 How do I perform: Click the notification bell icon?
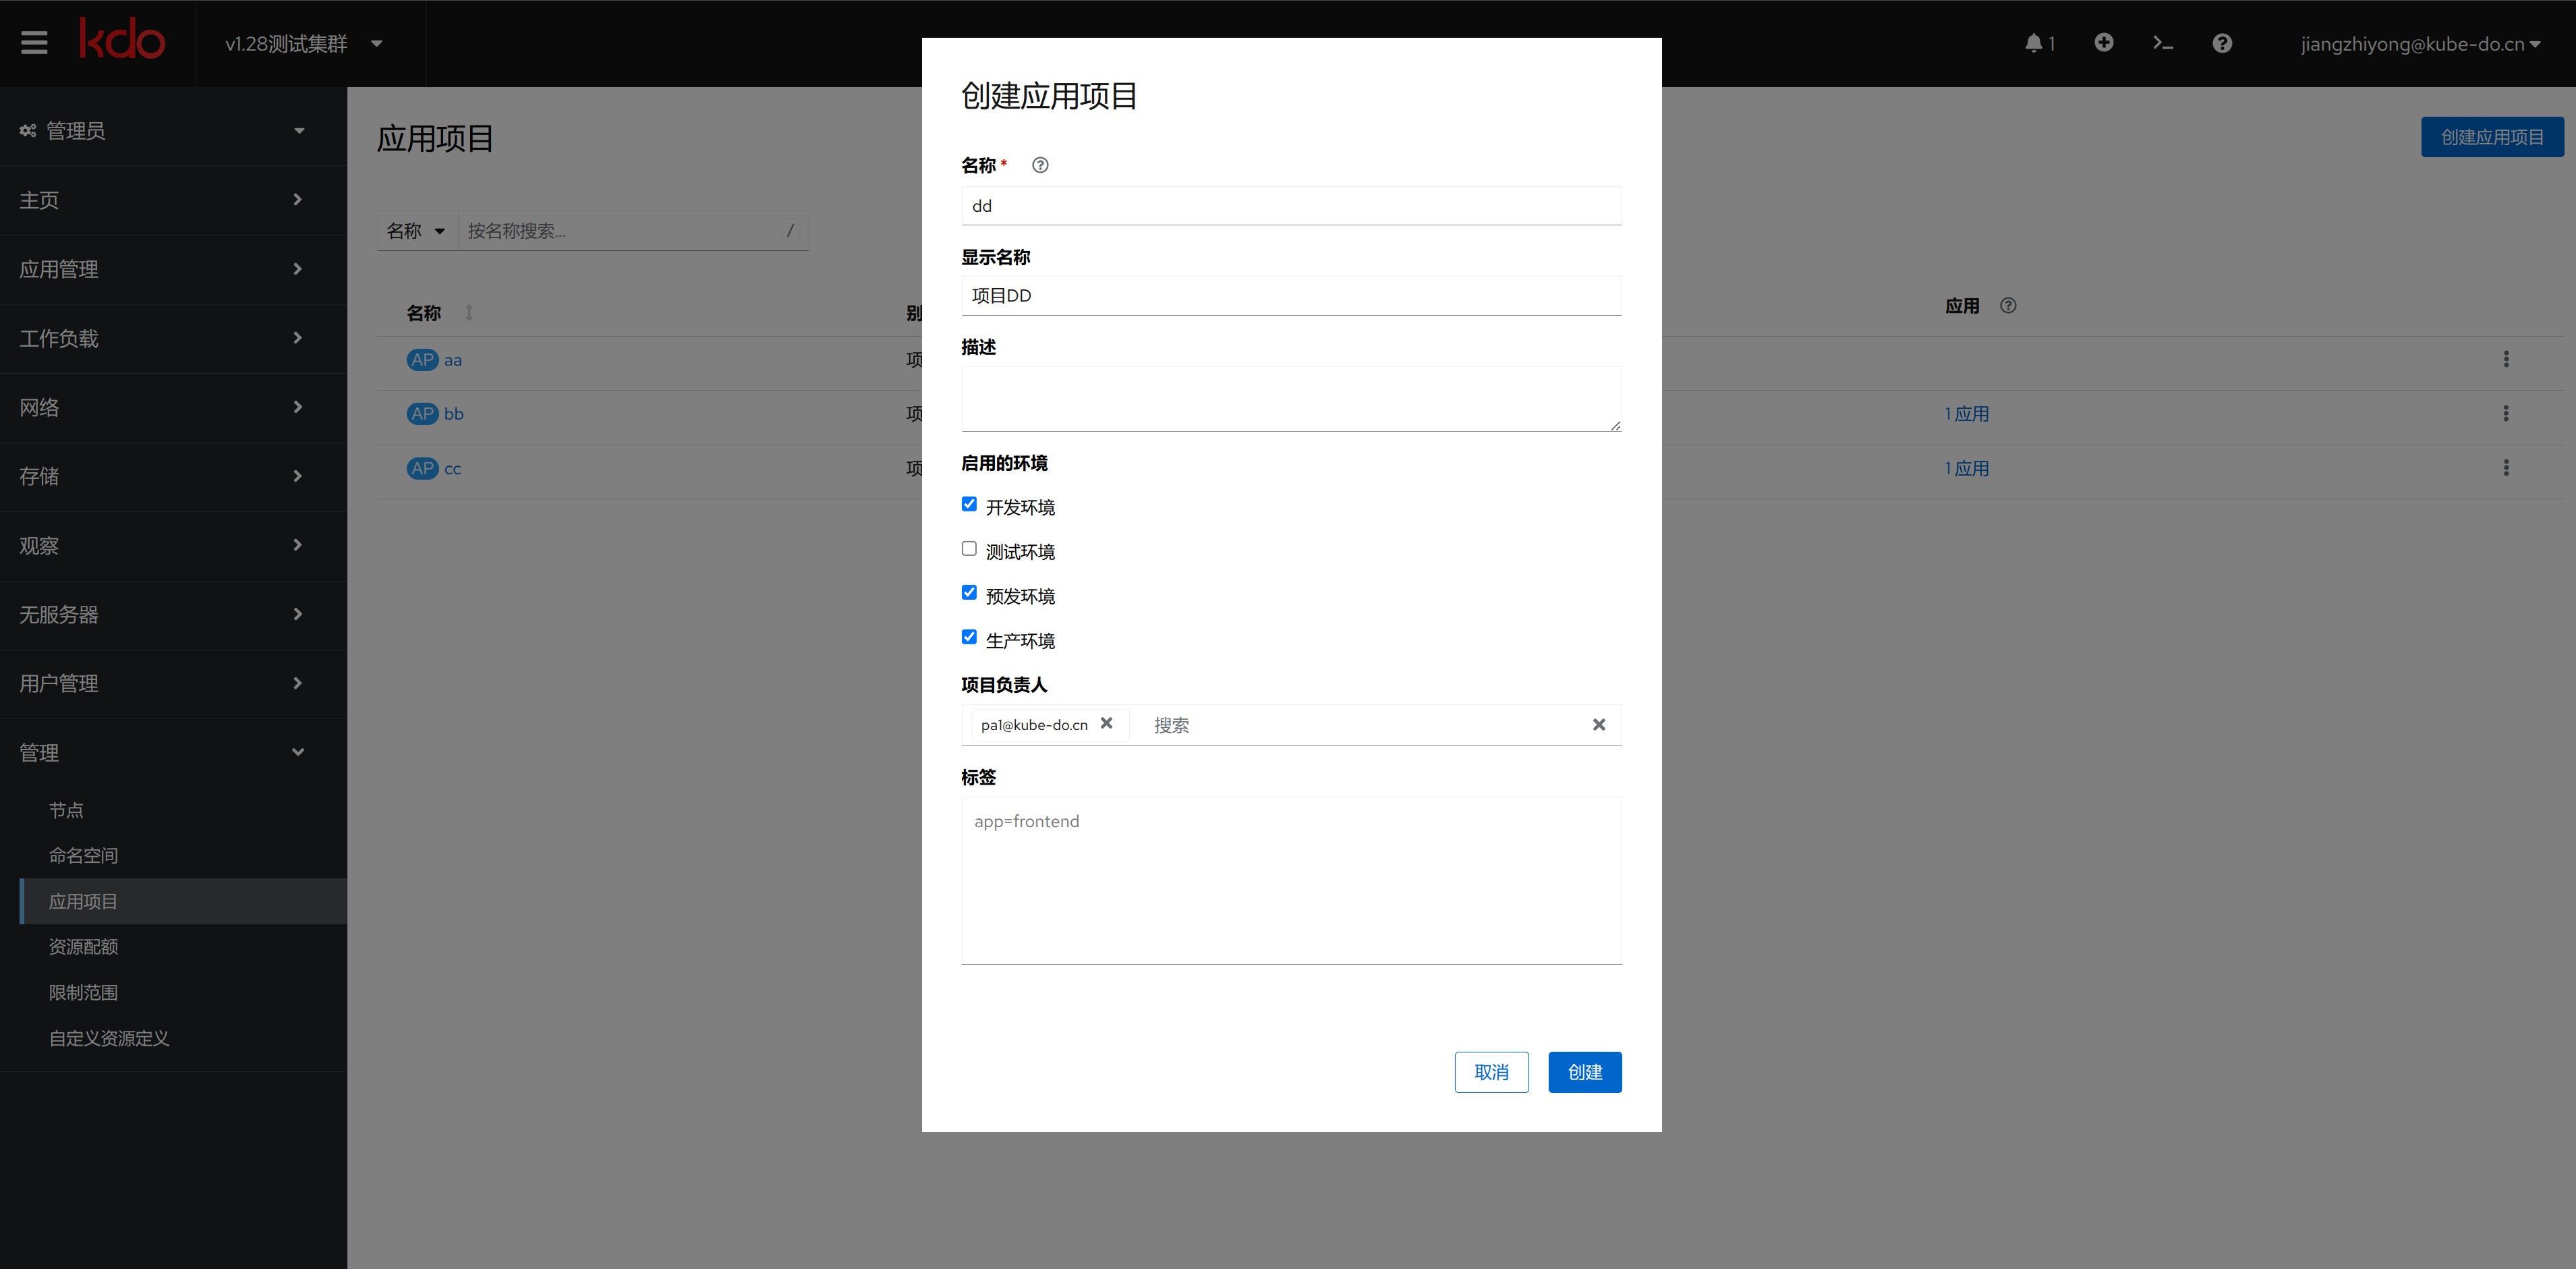[x=2034, y=43]
